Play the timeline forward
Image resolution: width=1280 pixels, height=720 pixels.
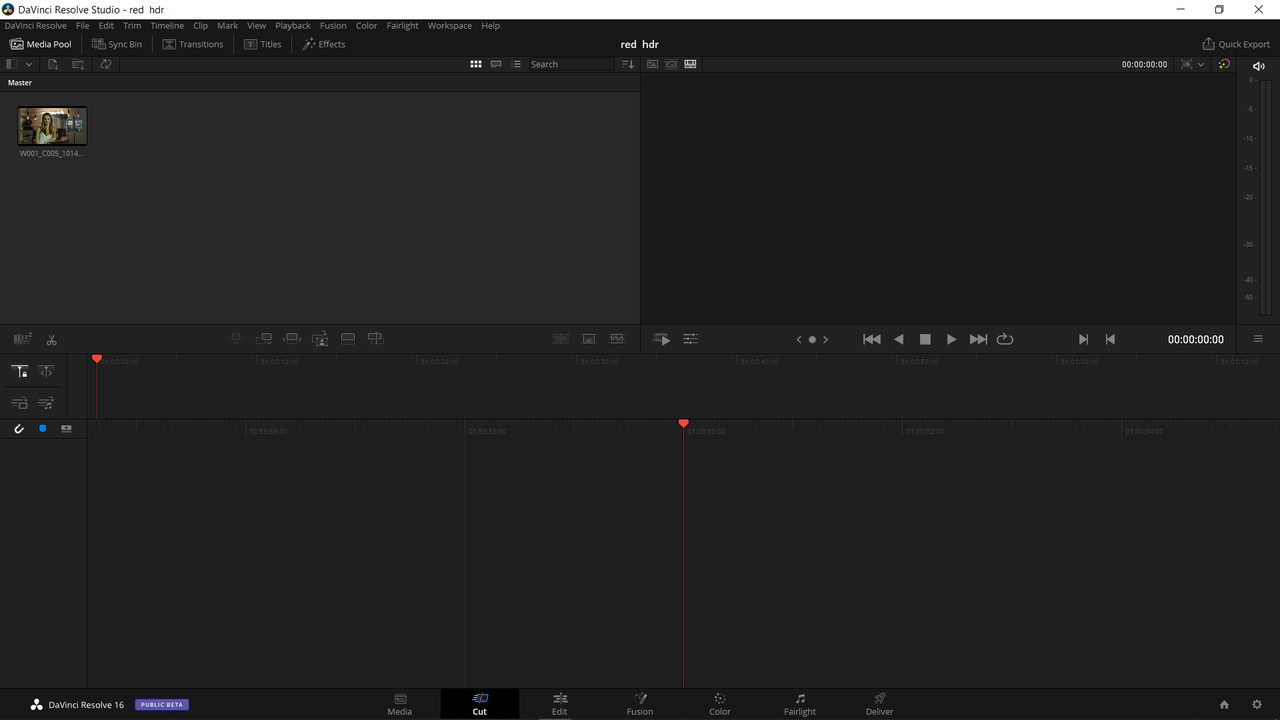pyautogui.click(x=951, y=339)
